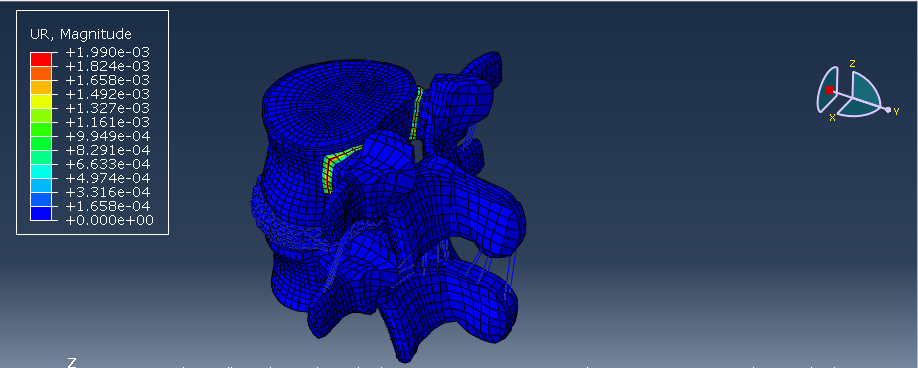
Task: Click the view triad Z axis label
Action: click(x=852, y=63)
